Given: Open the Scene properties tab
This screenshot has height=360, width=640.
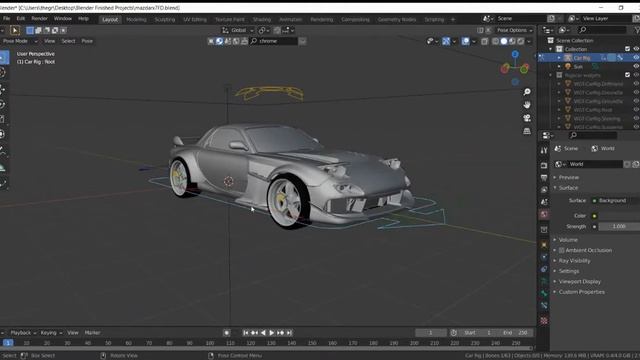Looking at the screenshot, I should (x=544, y=202).
